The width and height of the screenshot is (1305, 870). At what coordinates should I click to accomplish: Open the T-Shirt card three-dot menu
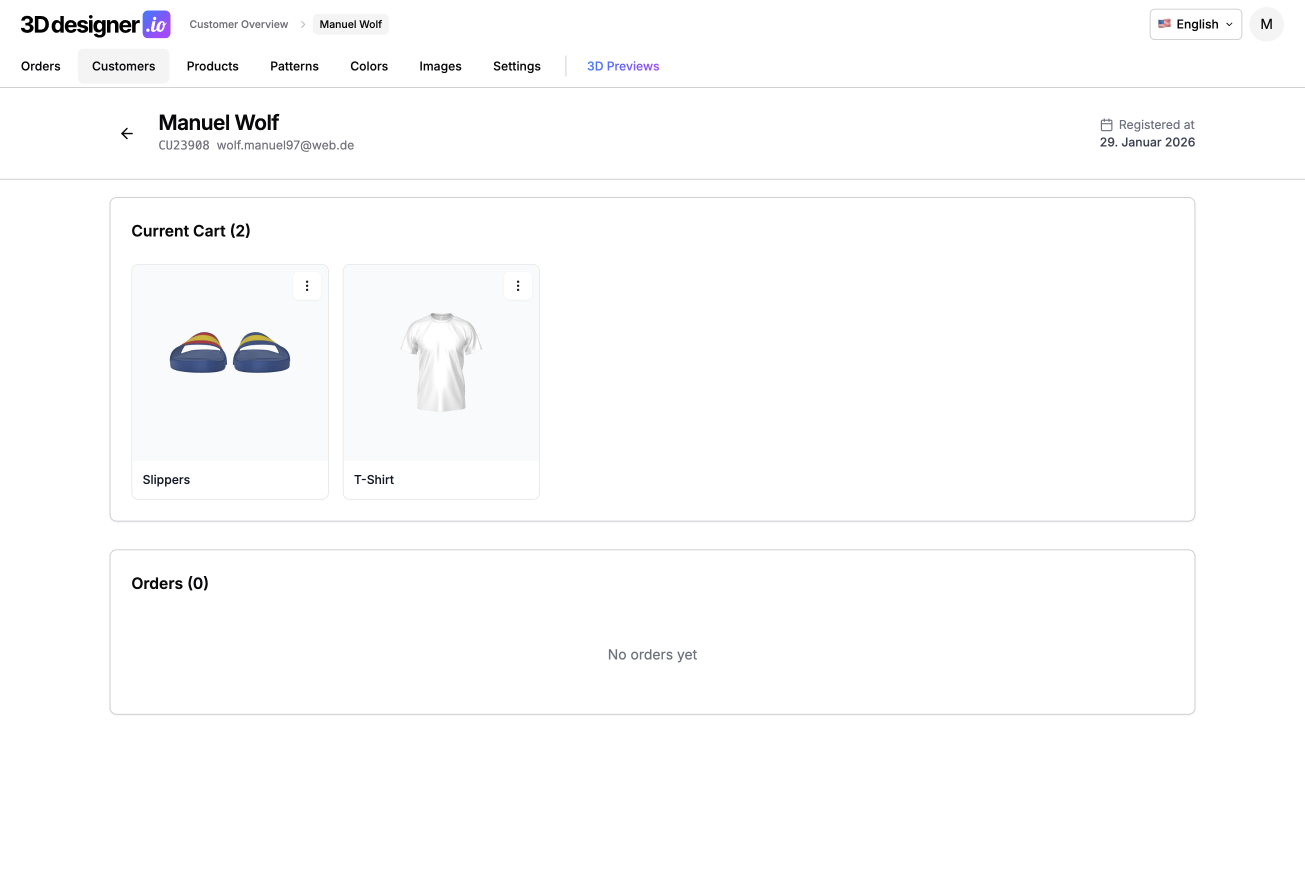click(518, 286)
